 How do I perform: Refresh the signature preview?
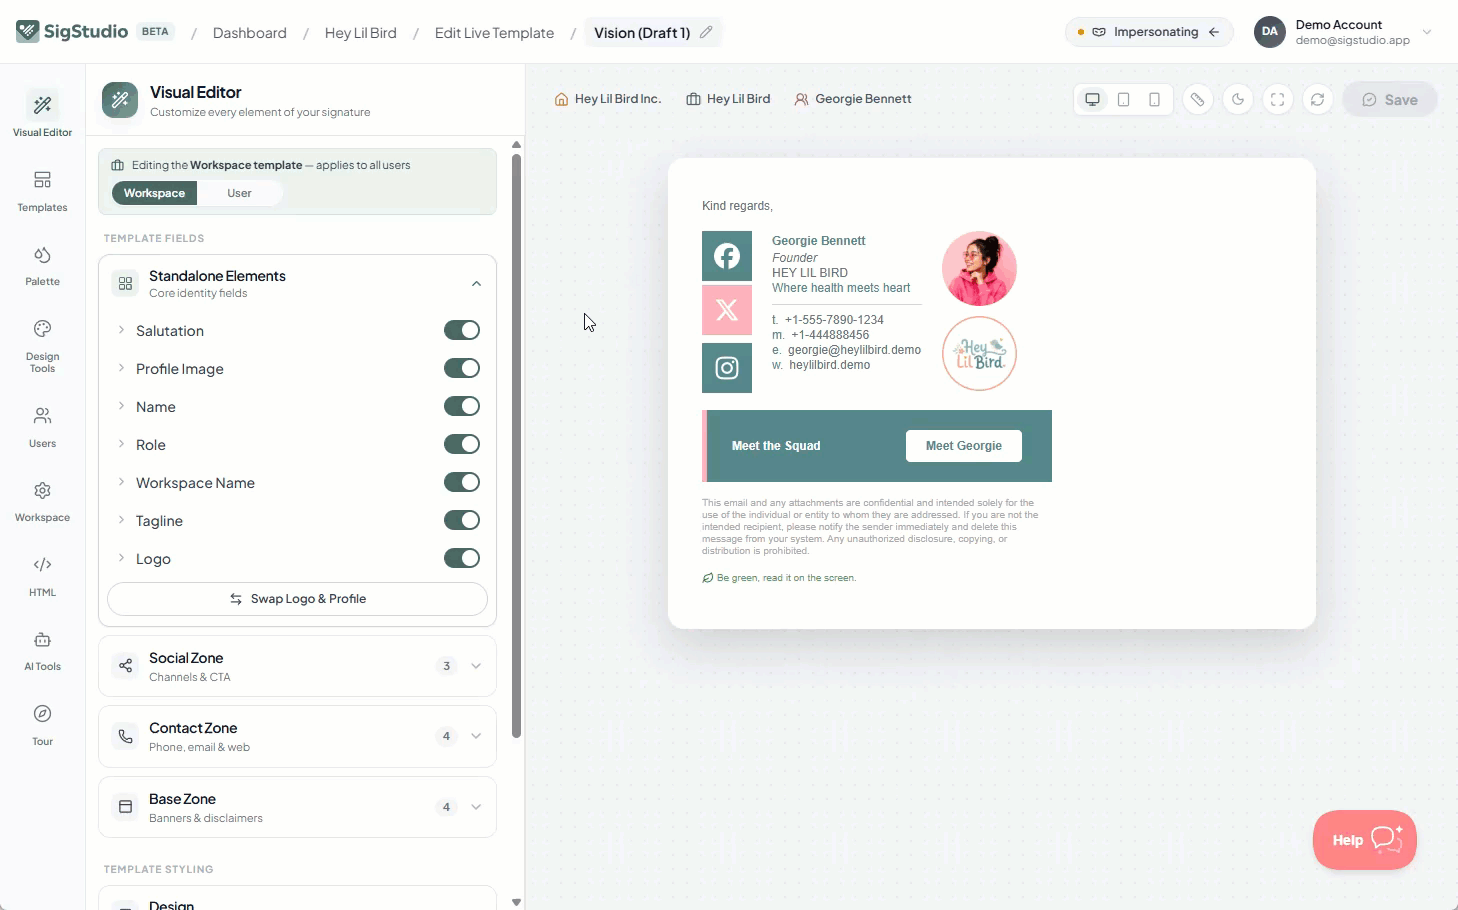click(x=1318, y=99)
